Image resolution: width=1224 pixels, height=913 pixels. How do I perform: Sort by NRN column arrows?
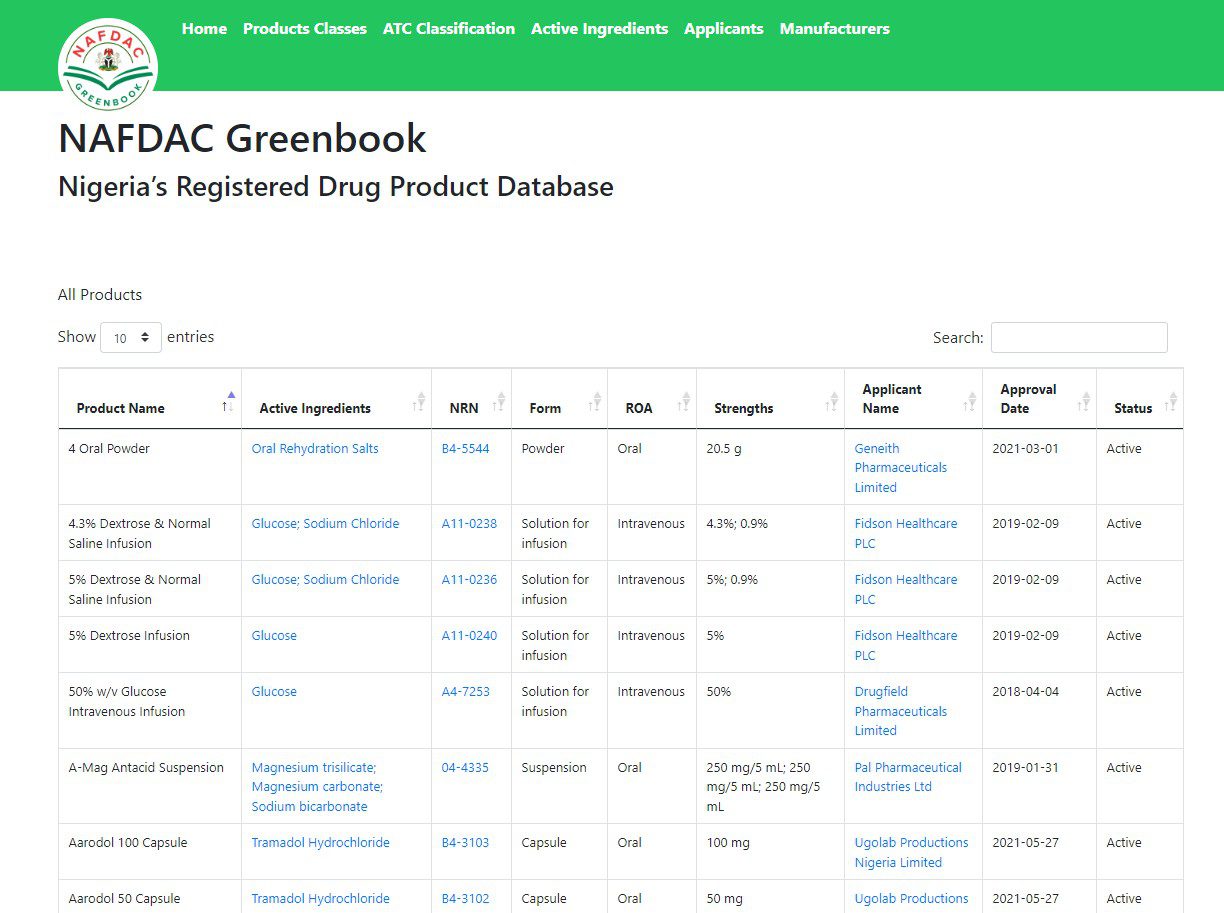pos(499,401)
